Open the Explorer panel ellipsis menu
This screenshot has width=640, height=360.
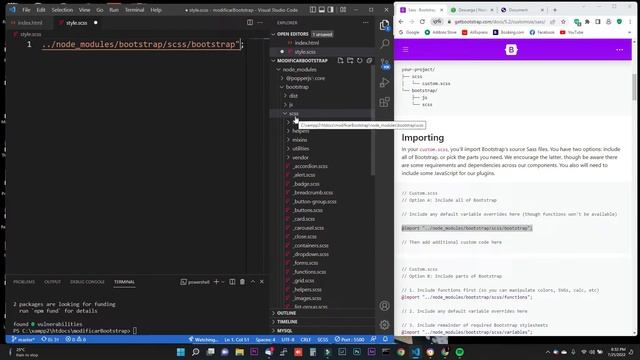coord(365,22)
